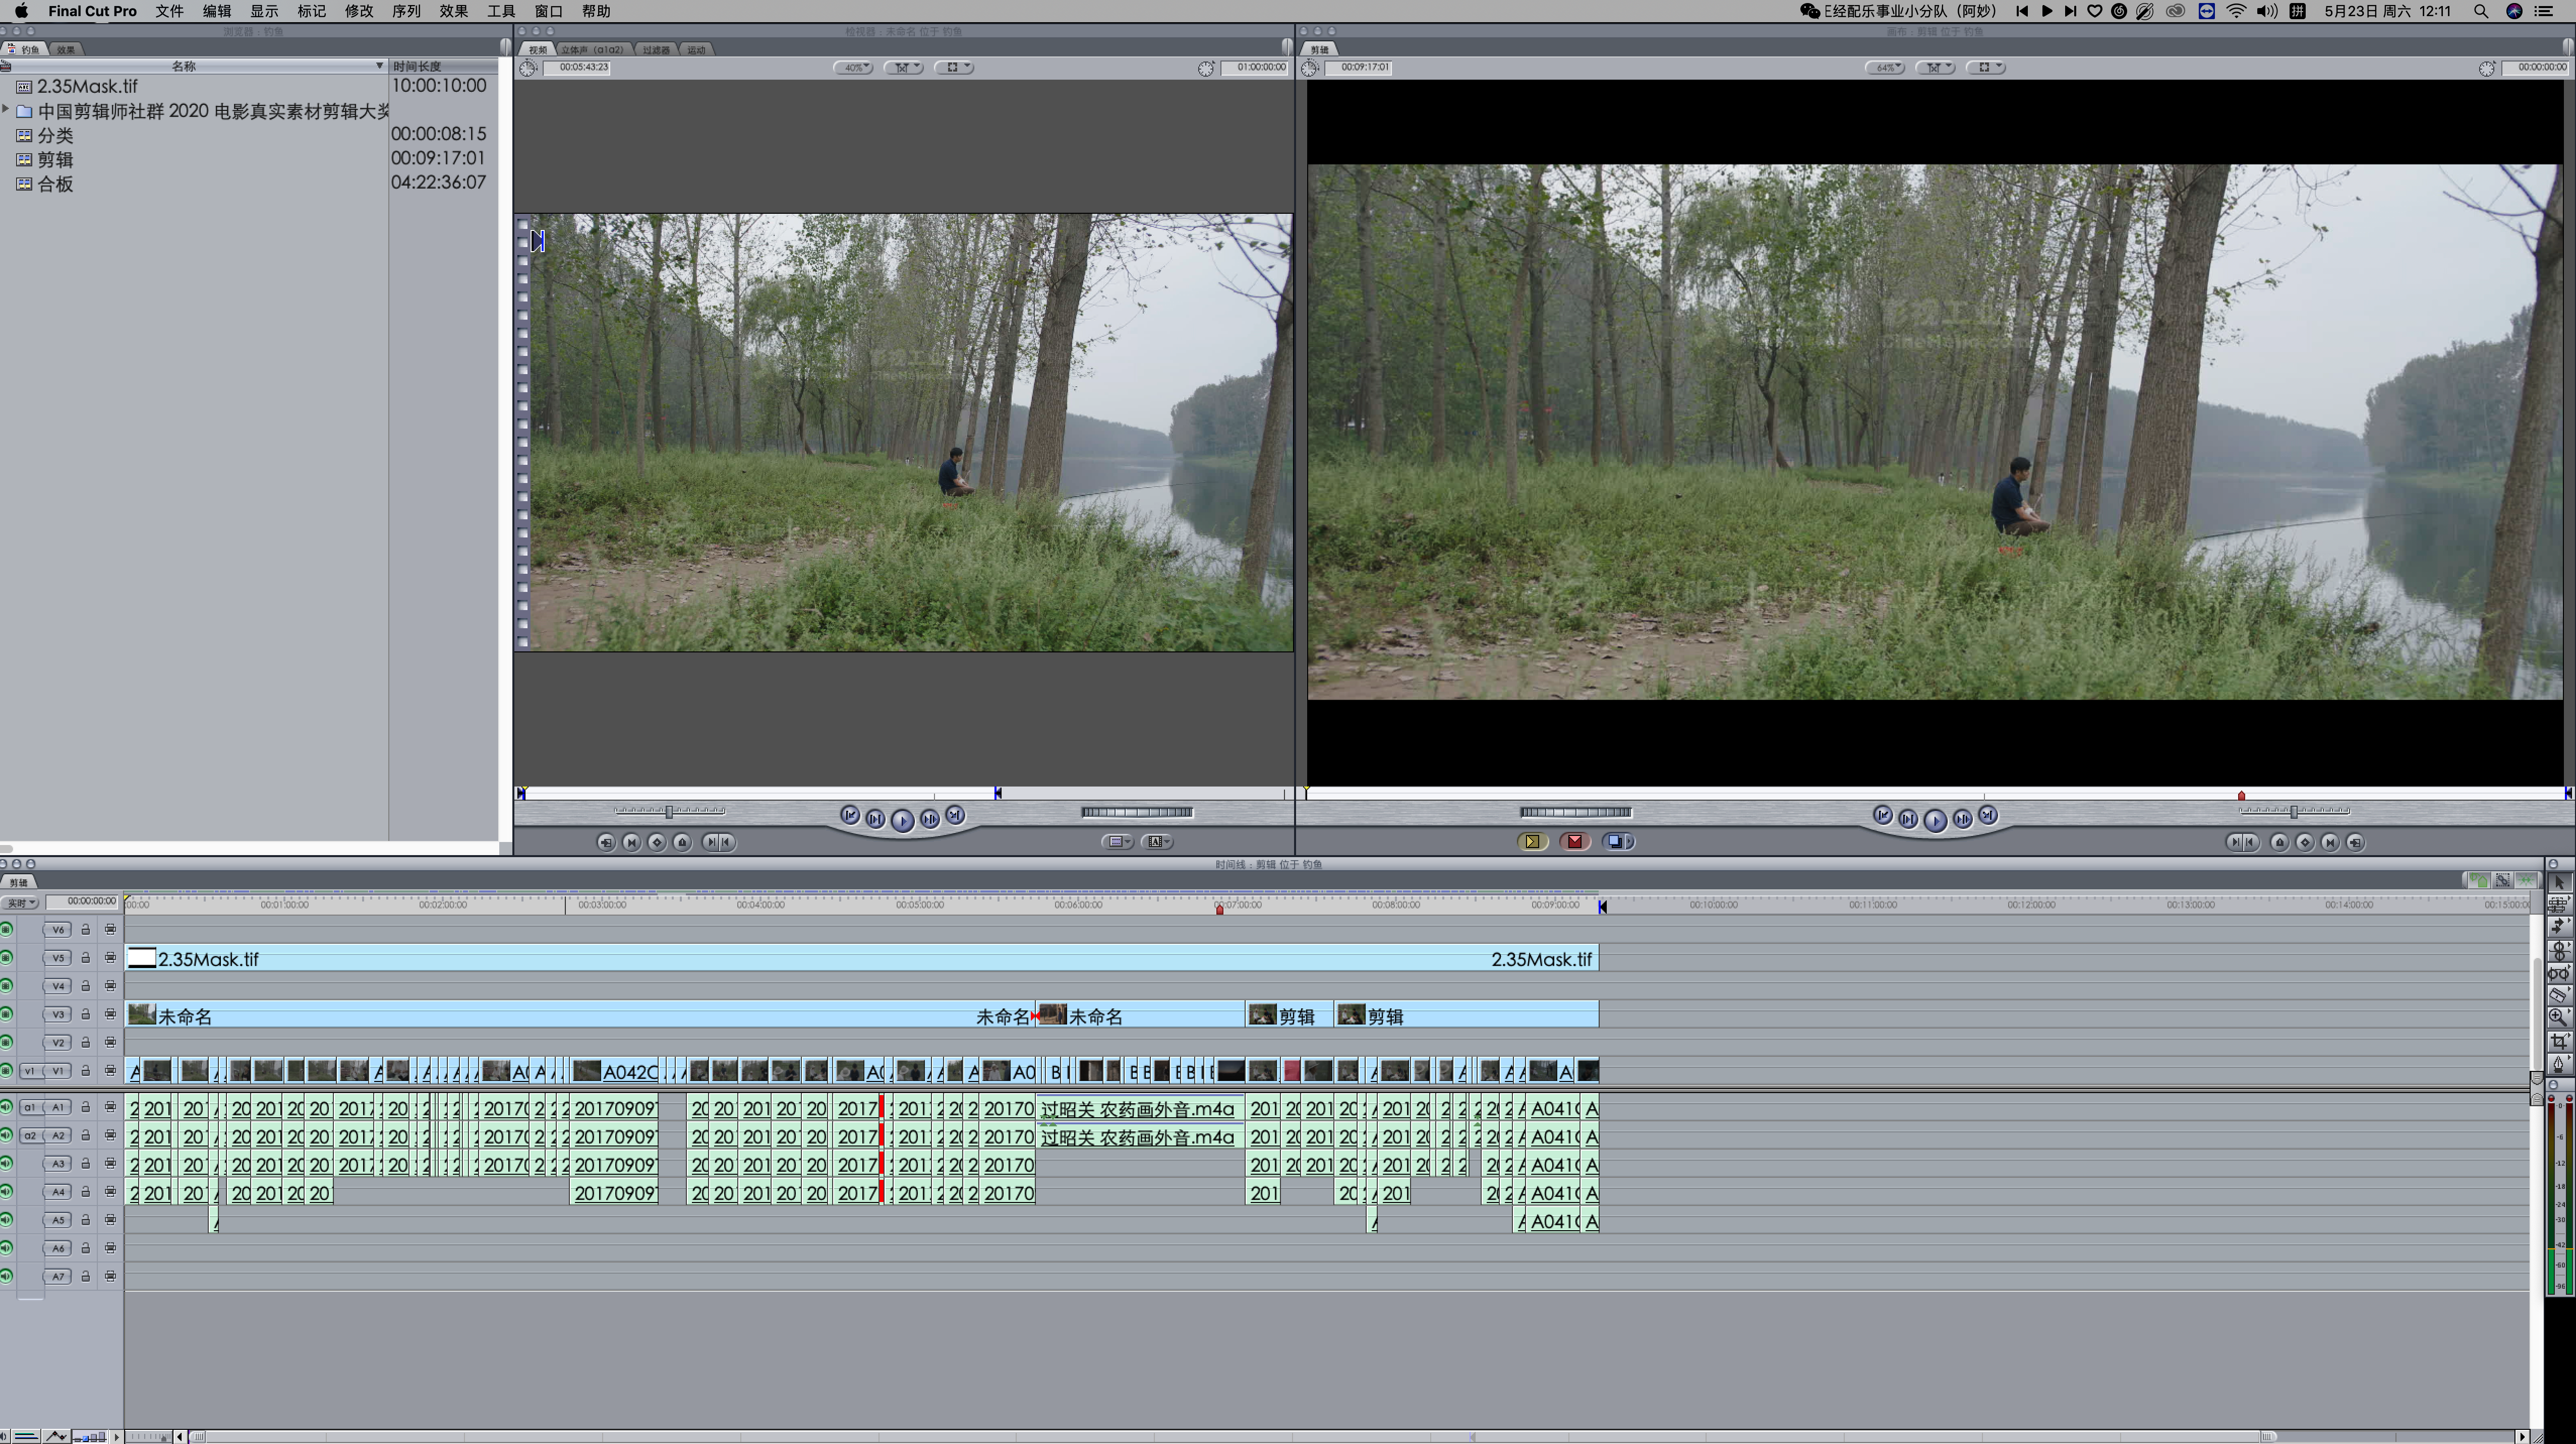Mute the A3 audio track

click(7, 1163)
